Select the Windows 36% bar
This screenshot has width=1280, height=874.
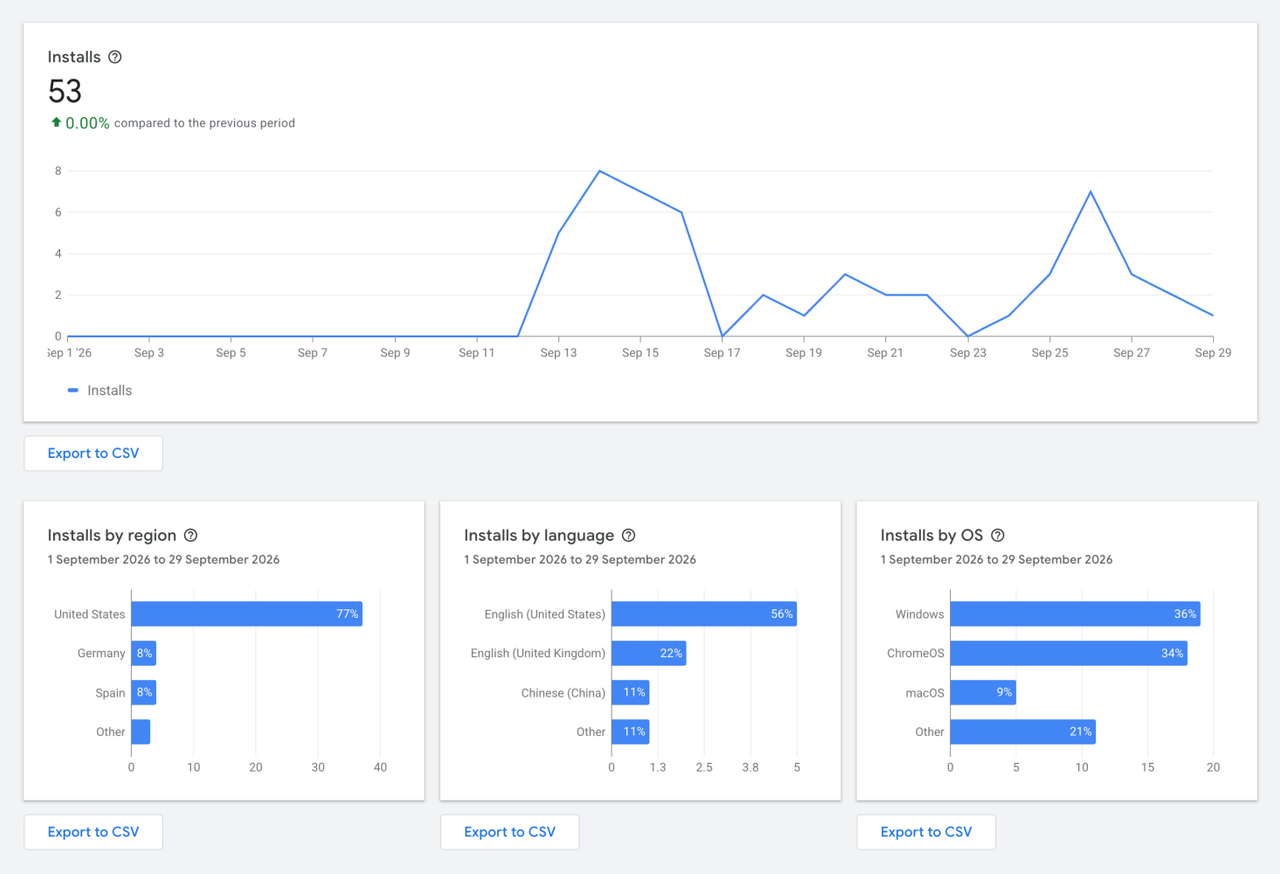click(1075, 614)
